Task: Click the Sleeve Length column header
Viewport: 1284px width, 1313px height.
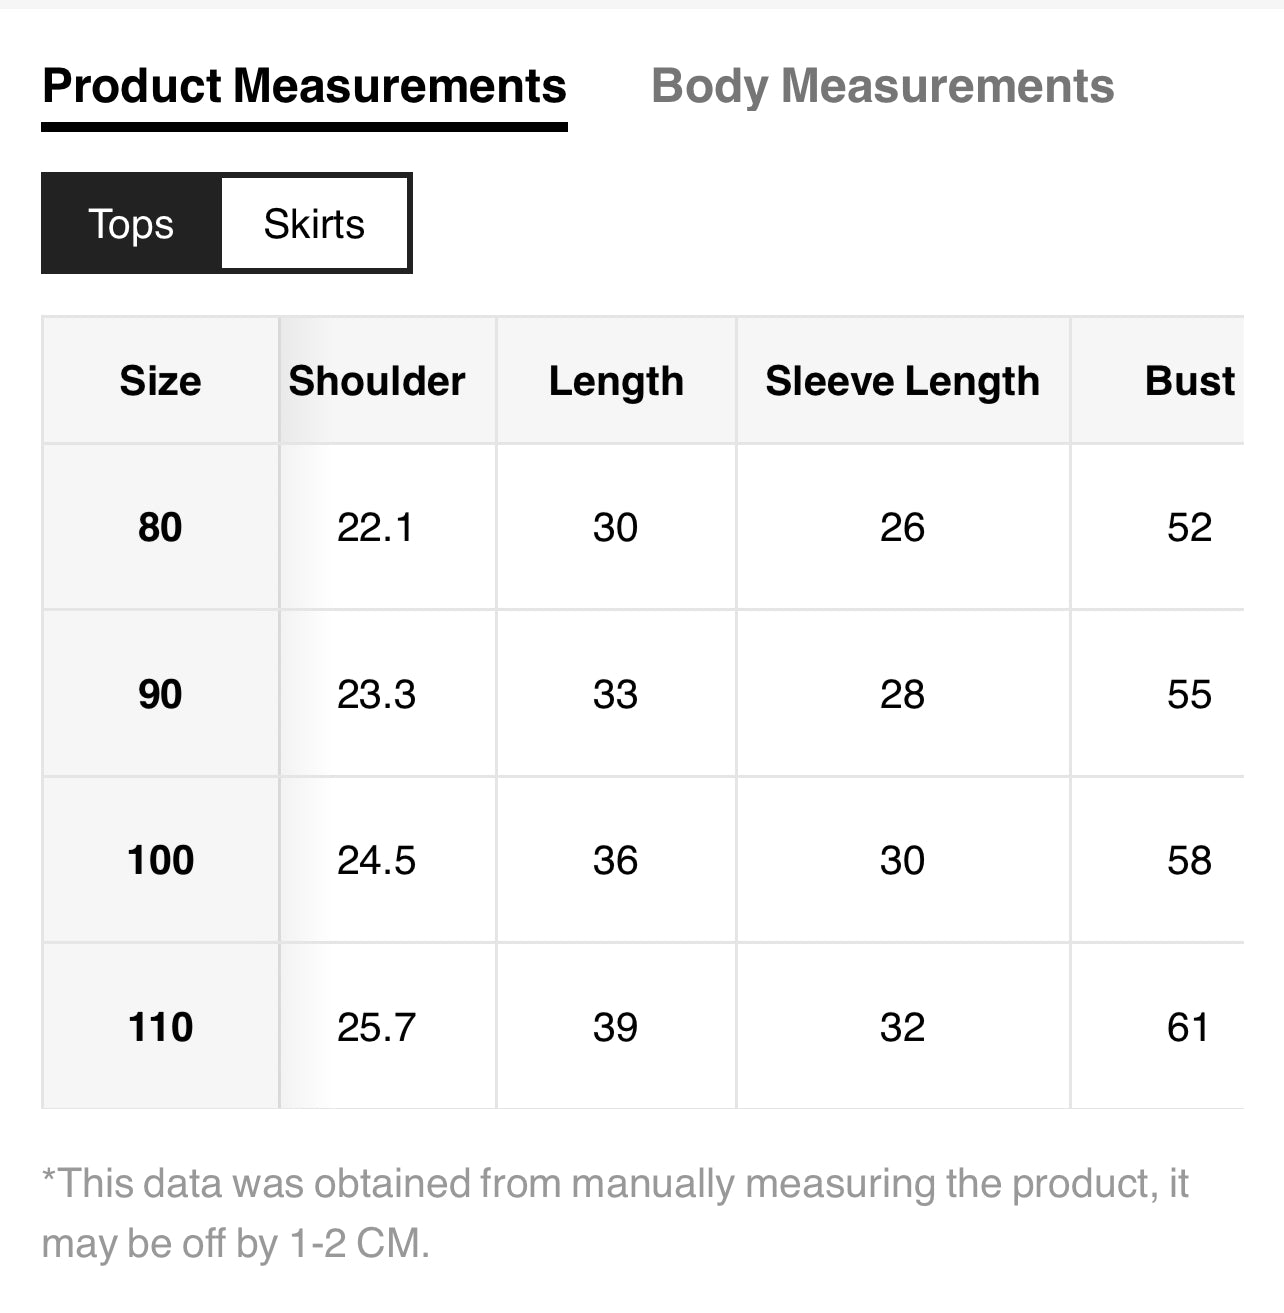Action: (902, 381)
